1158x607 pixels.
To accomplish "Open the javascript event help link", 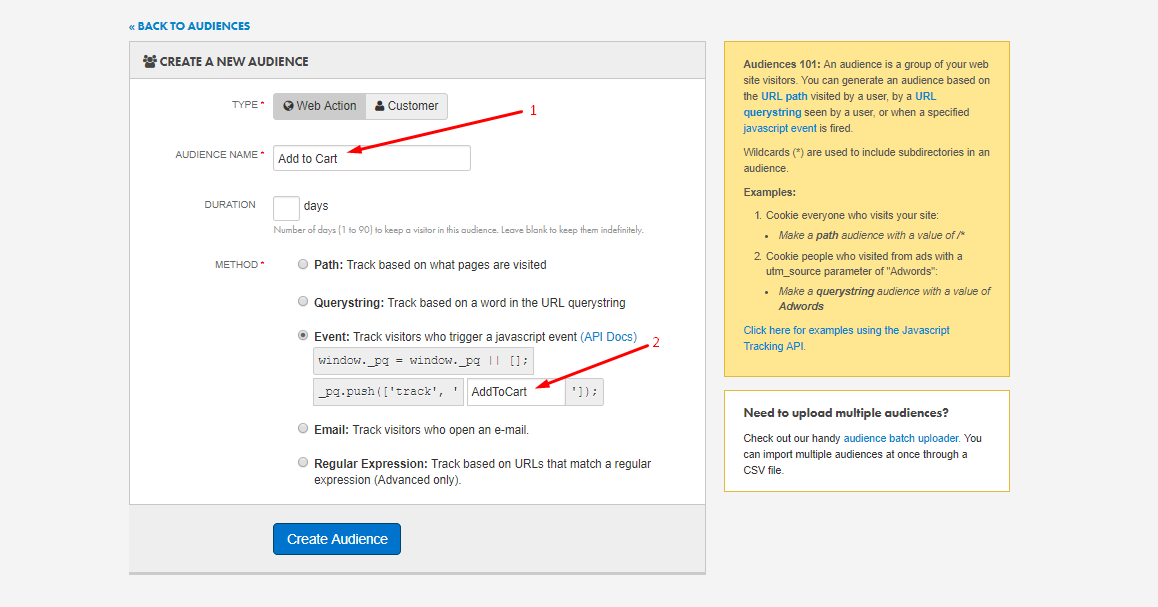I will click(x=780, y=128).
